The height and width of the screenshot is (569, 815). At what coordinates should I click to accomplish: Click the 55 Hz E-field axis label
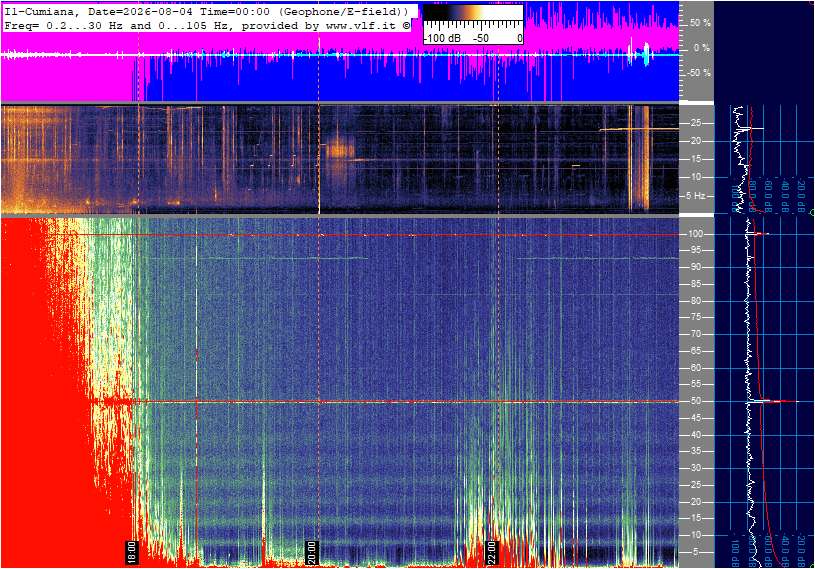coord(695,384)
